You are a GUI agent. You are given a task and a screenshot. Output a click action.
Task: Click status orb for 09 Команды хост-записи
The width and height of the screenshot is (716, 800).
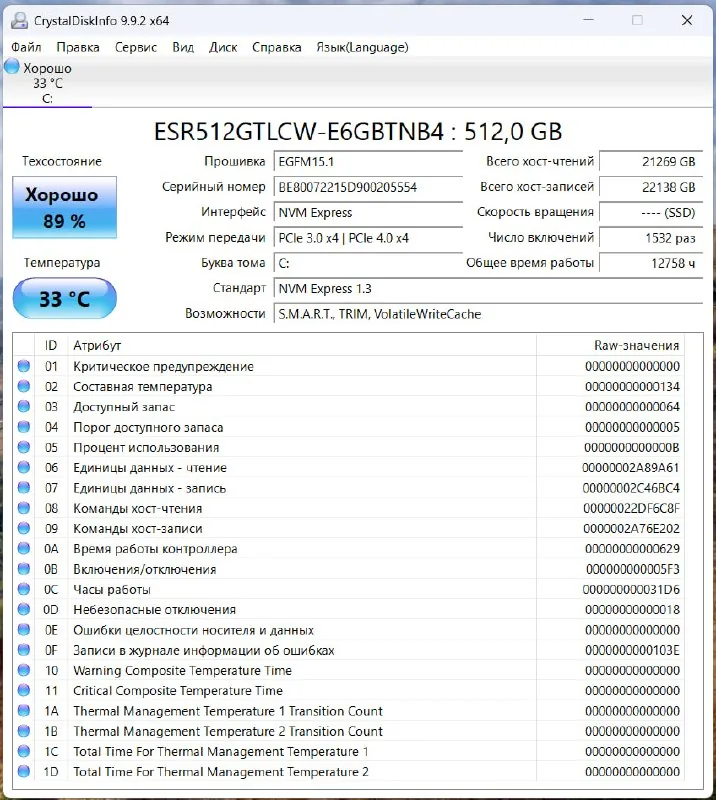[23, 528]
